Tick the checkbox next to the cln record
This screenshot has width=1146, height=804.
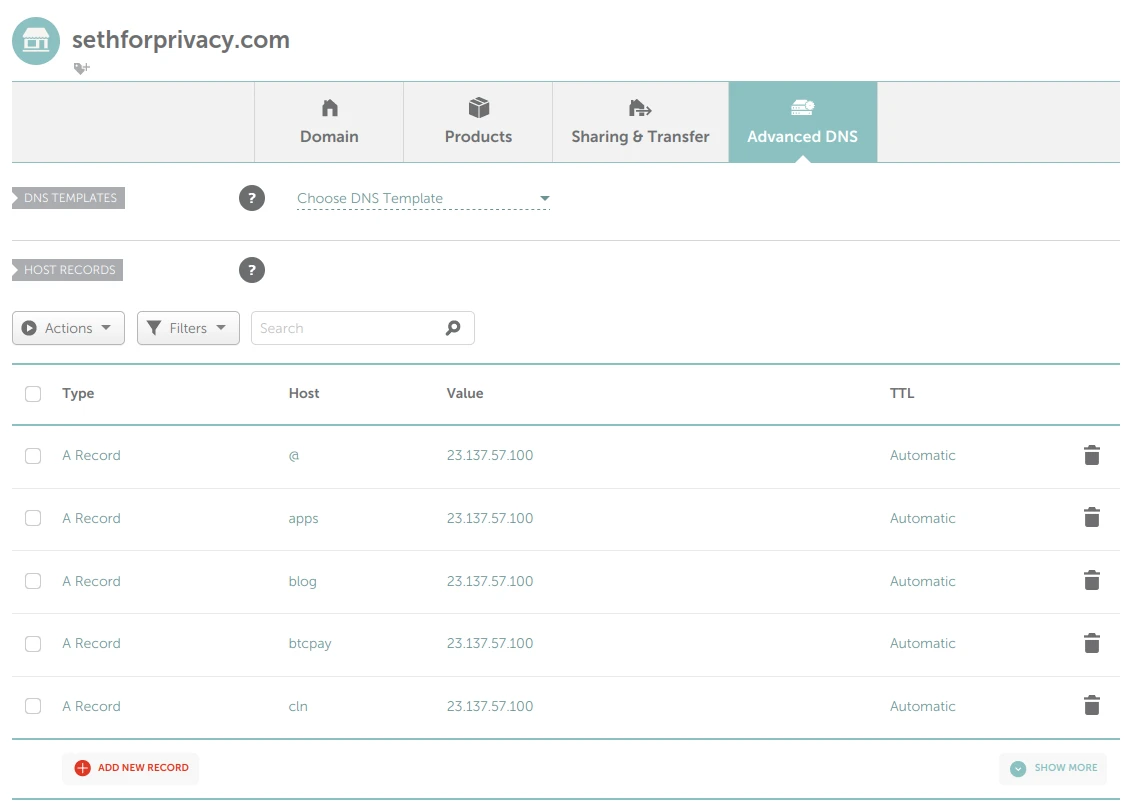point(32,706)
